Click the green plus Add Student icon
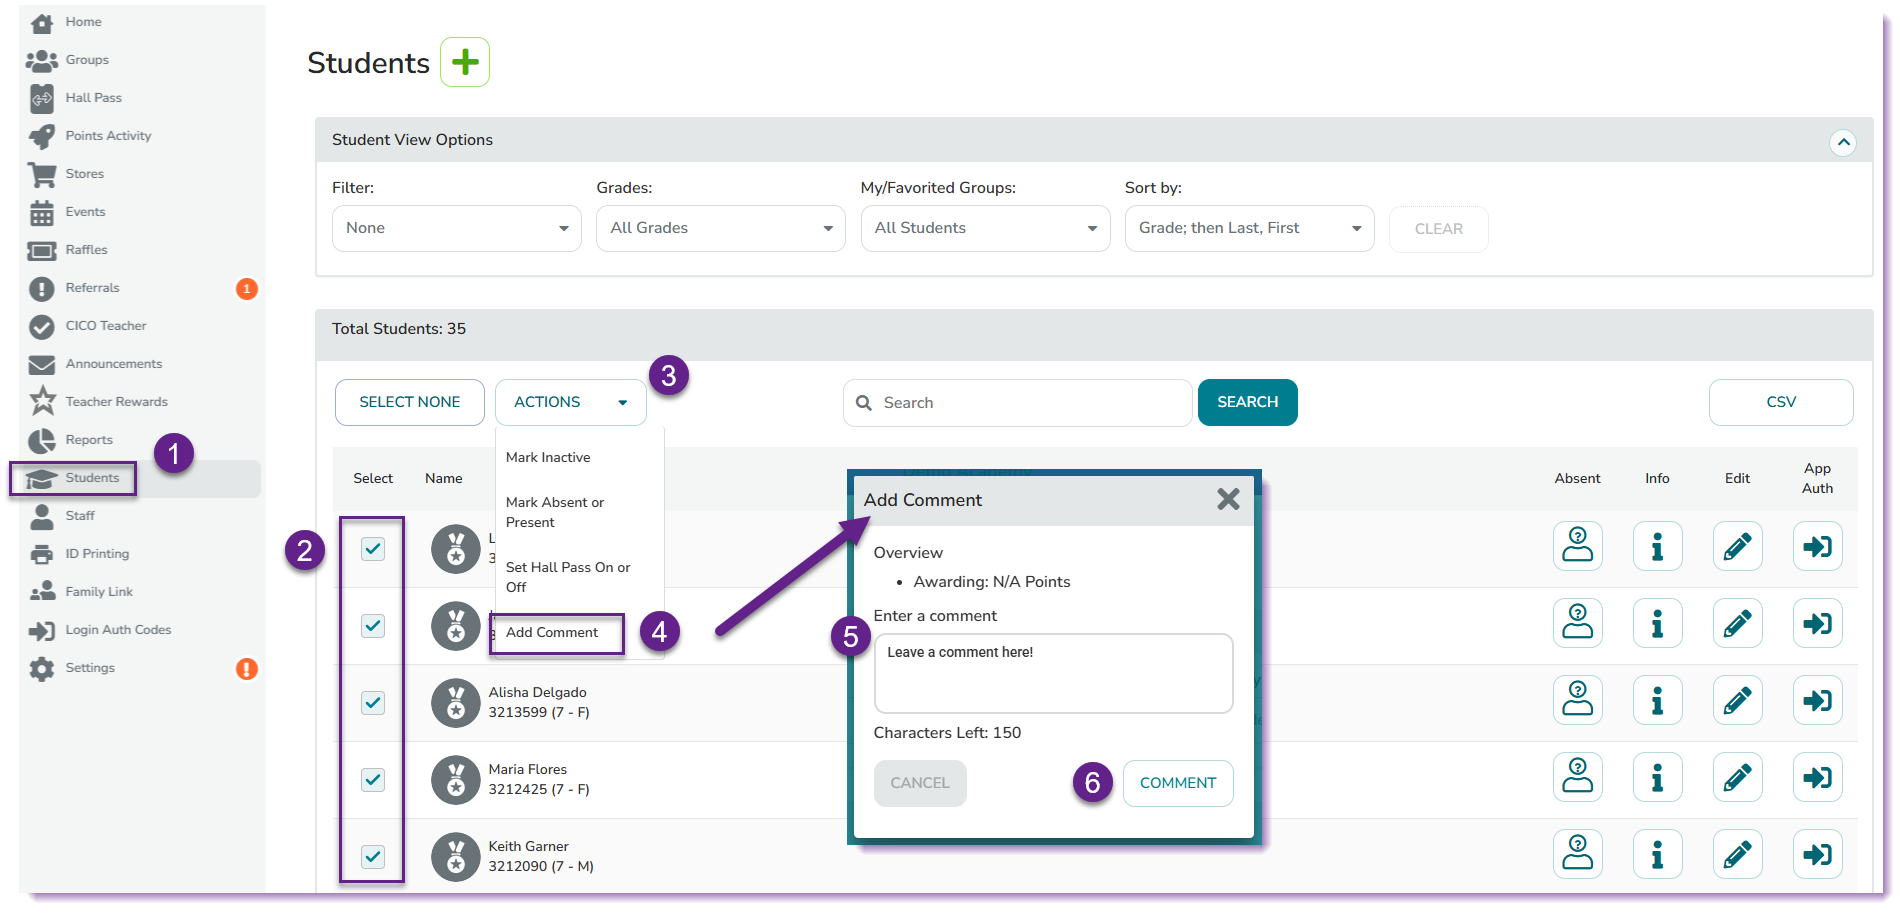 (465, 62)
